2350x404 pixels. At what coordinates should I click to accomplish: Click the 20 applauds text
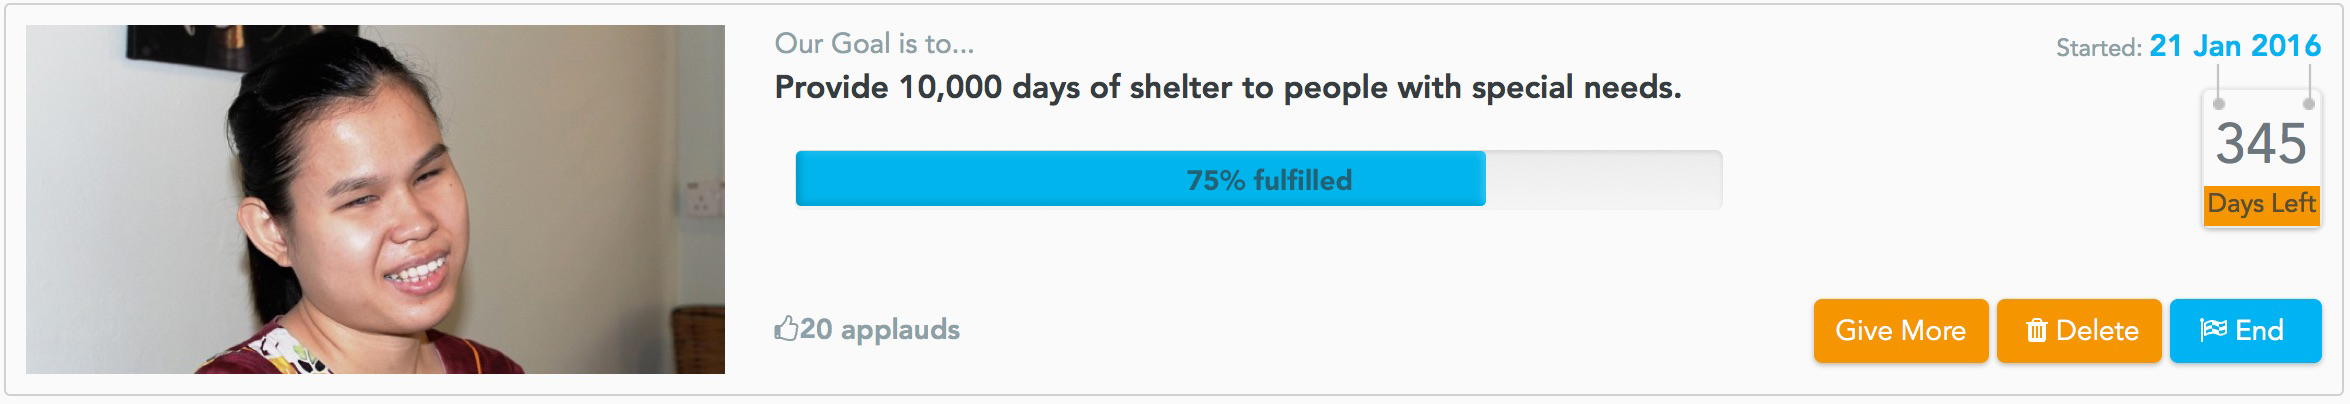pyautogui.click(x=880, y=329)
